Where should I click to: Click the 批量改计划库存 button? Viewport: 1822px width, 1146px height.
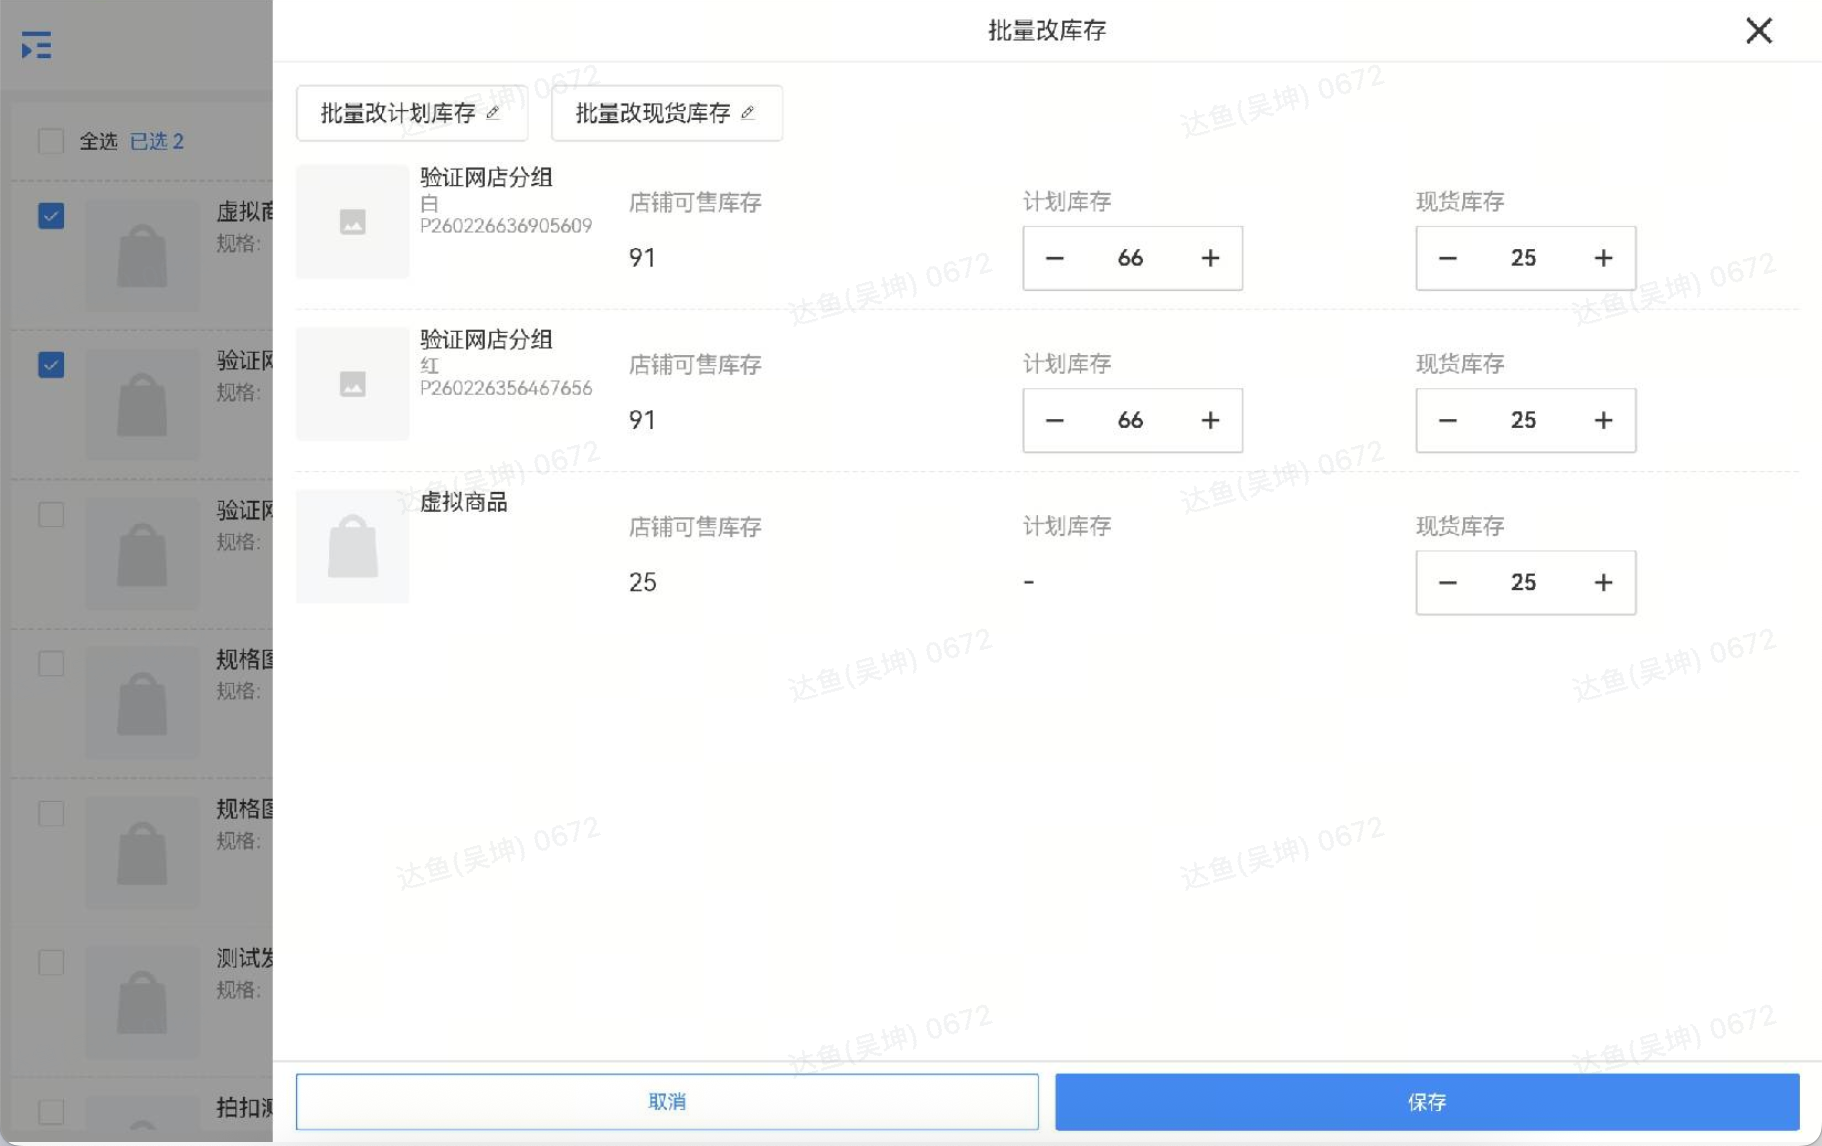tap(411, 113)
